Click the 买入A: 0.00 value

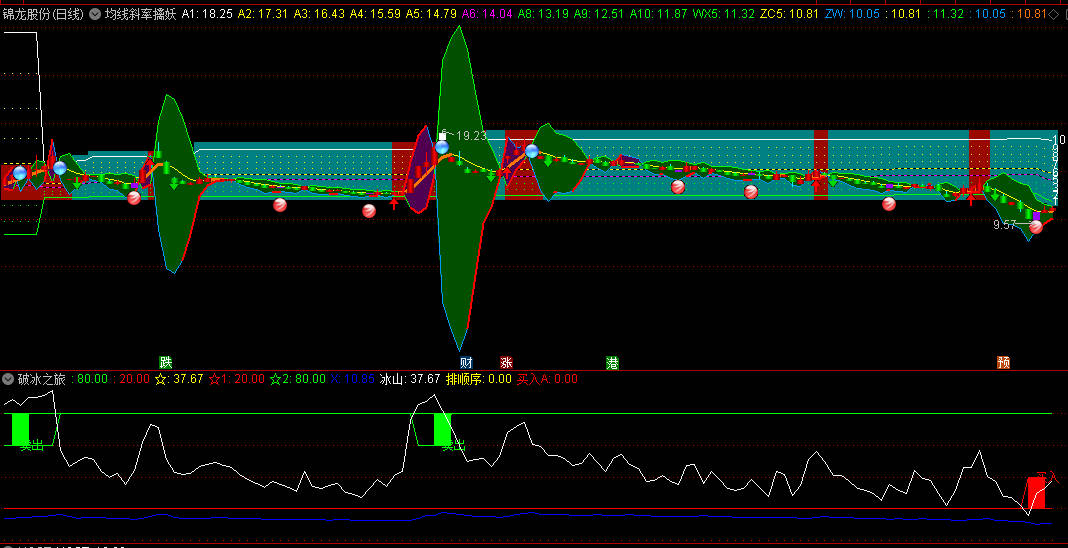547,379
